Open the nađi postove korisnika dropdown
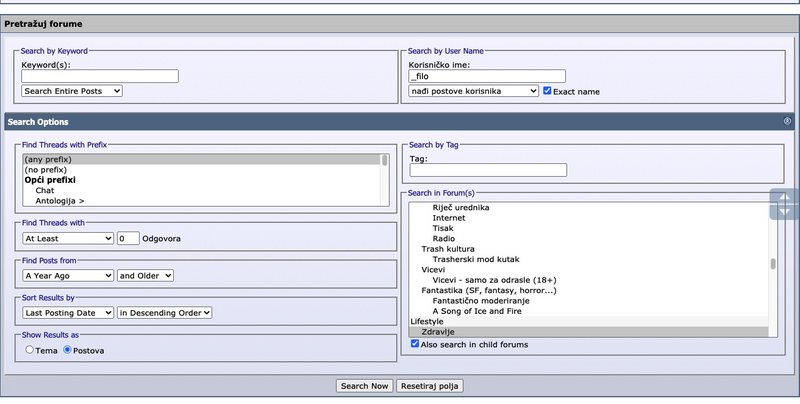Viewport: 800px width, 404px height. (x=473, y=91)
